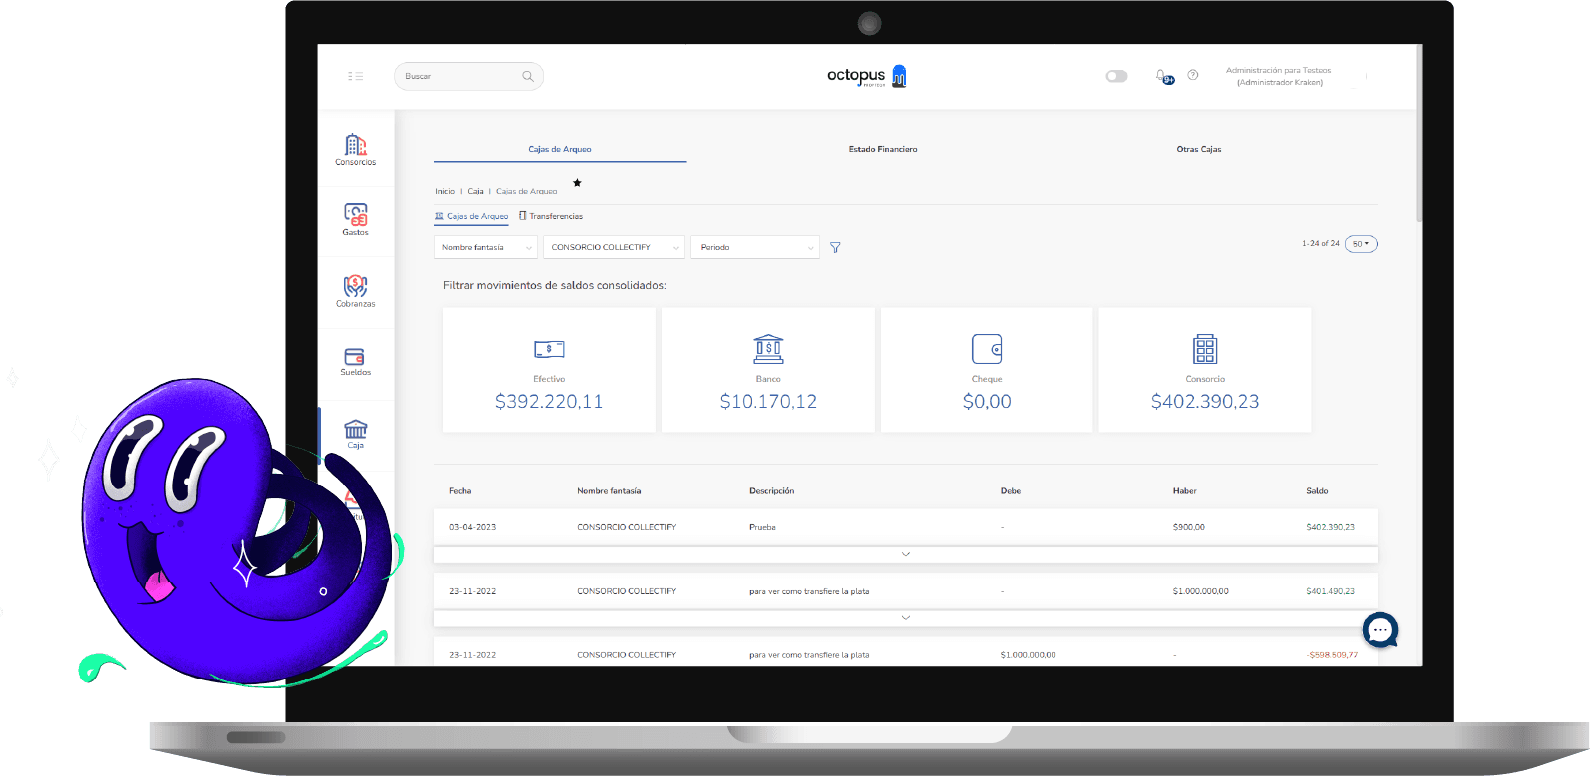
Task: Go to the Caja breadcrumb
Action: click(475, 191)
